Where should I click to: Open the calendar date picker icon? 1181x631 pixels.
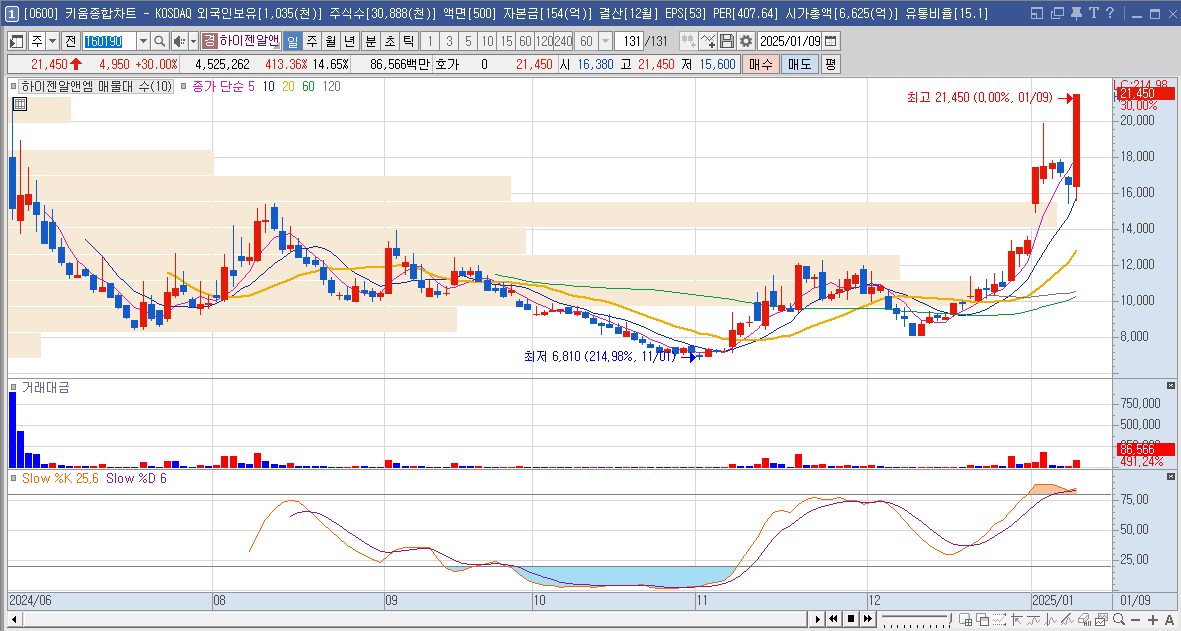point(830,41)
